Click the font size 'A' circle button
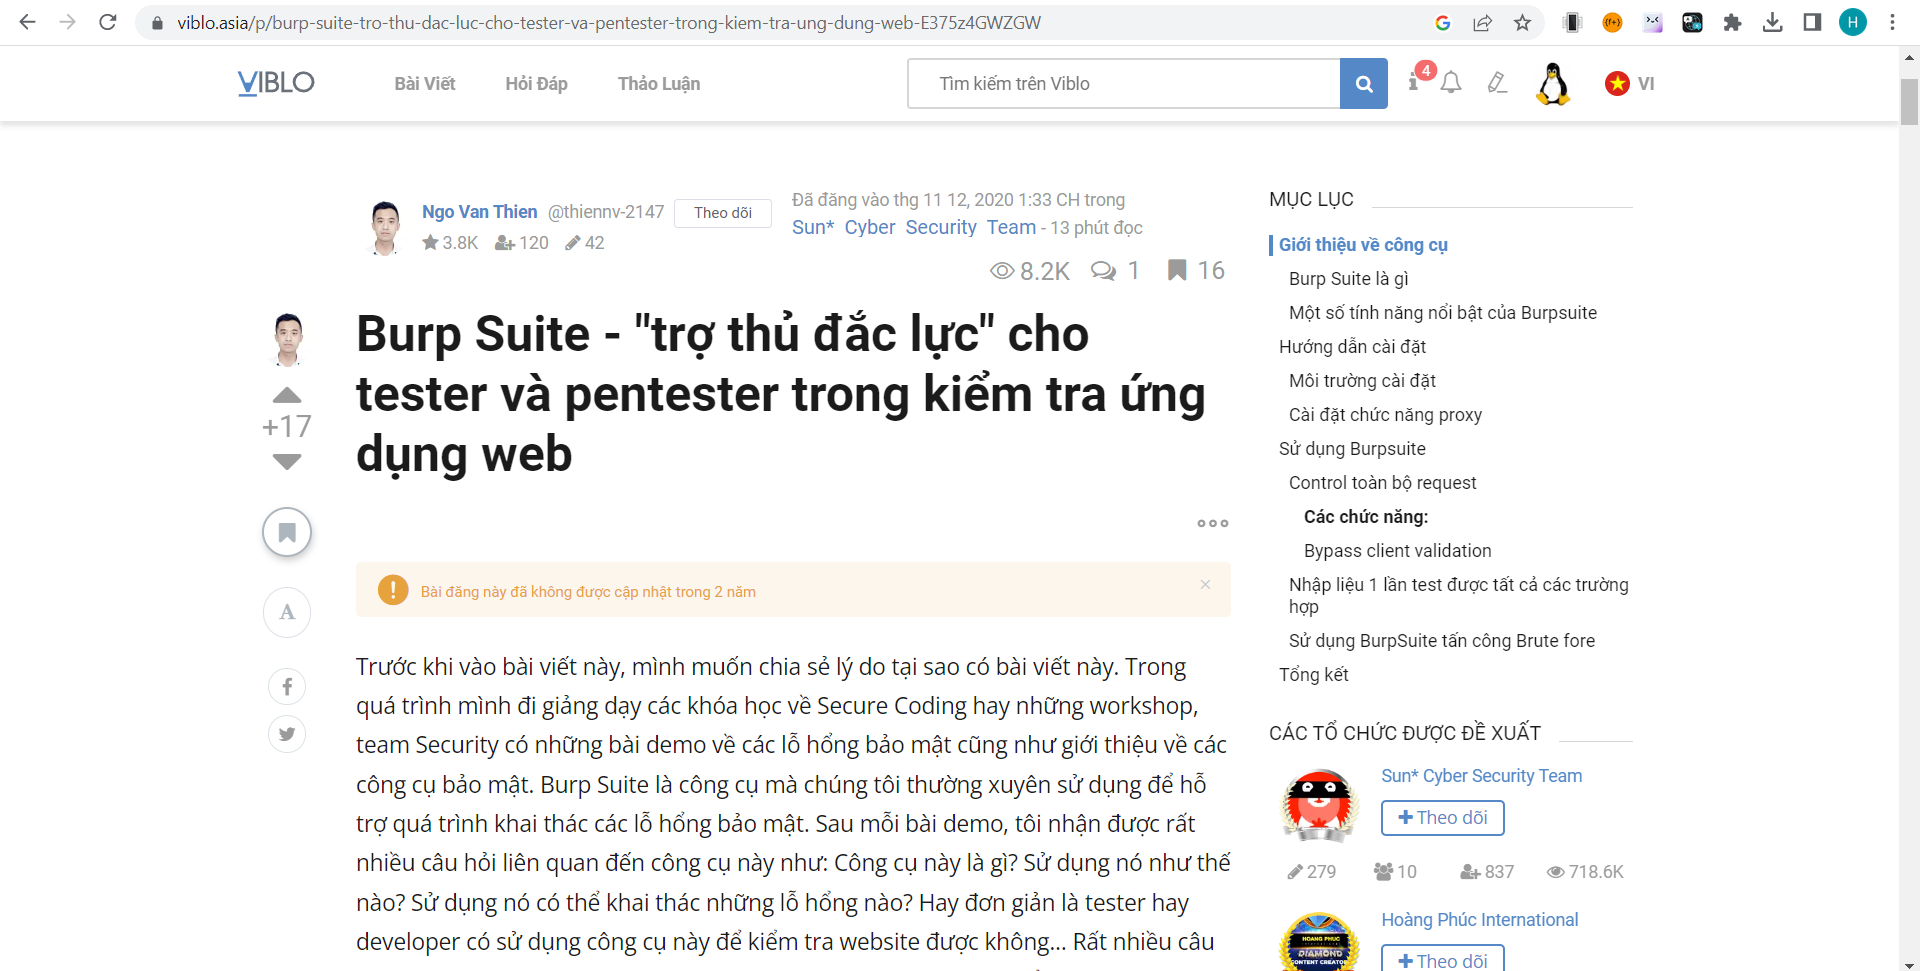Screen dimensions: 1920x971 pos(287,612)
